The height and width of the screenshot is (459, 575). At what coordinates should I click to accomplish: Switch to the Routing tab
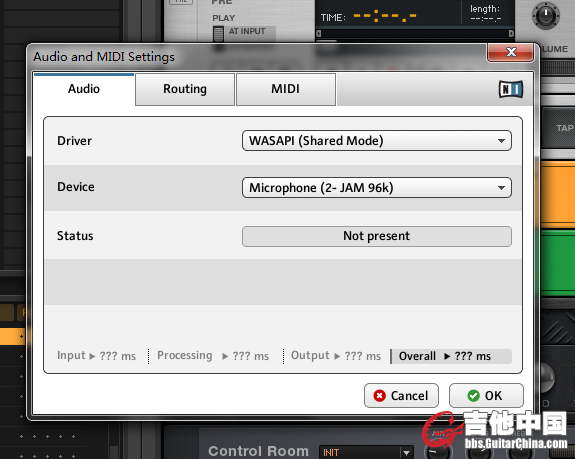[x=185, y=89]
